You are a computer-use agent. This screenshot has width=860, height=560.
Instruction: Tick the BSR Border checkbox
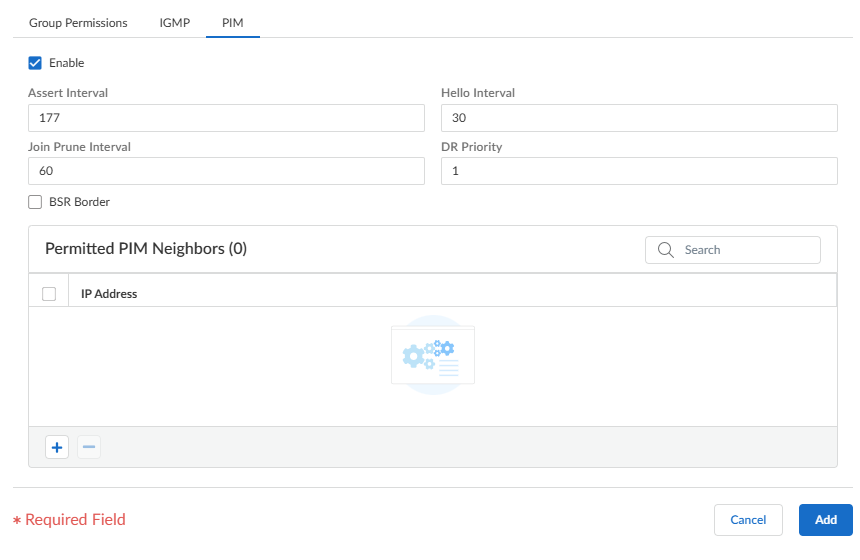pyautogui.click(x=35, y=202)
